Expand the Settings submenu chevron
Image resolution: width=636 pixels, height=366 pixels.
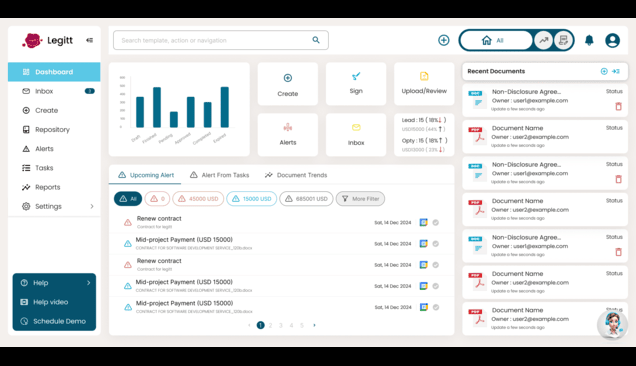92,206
